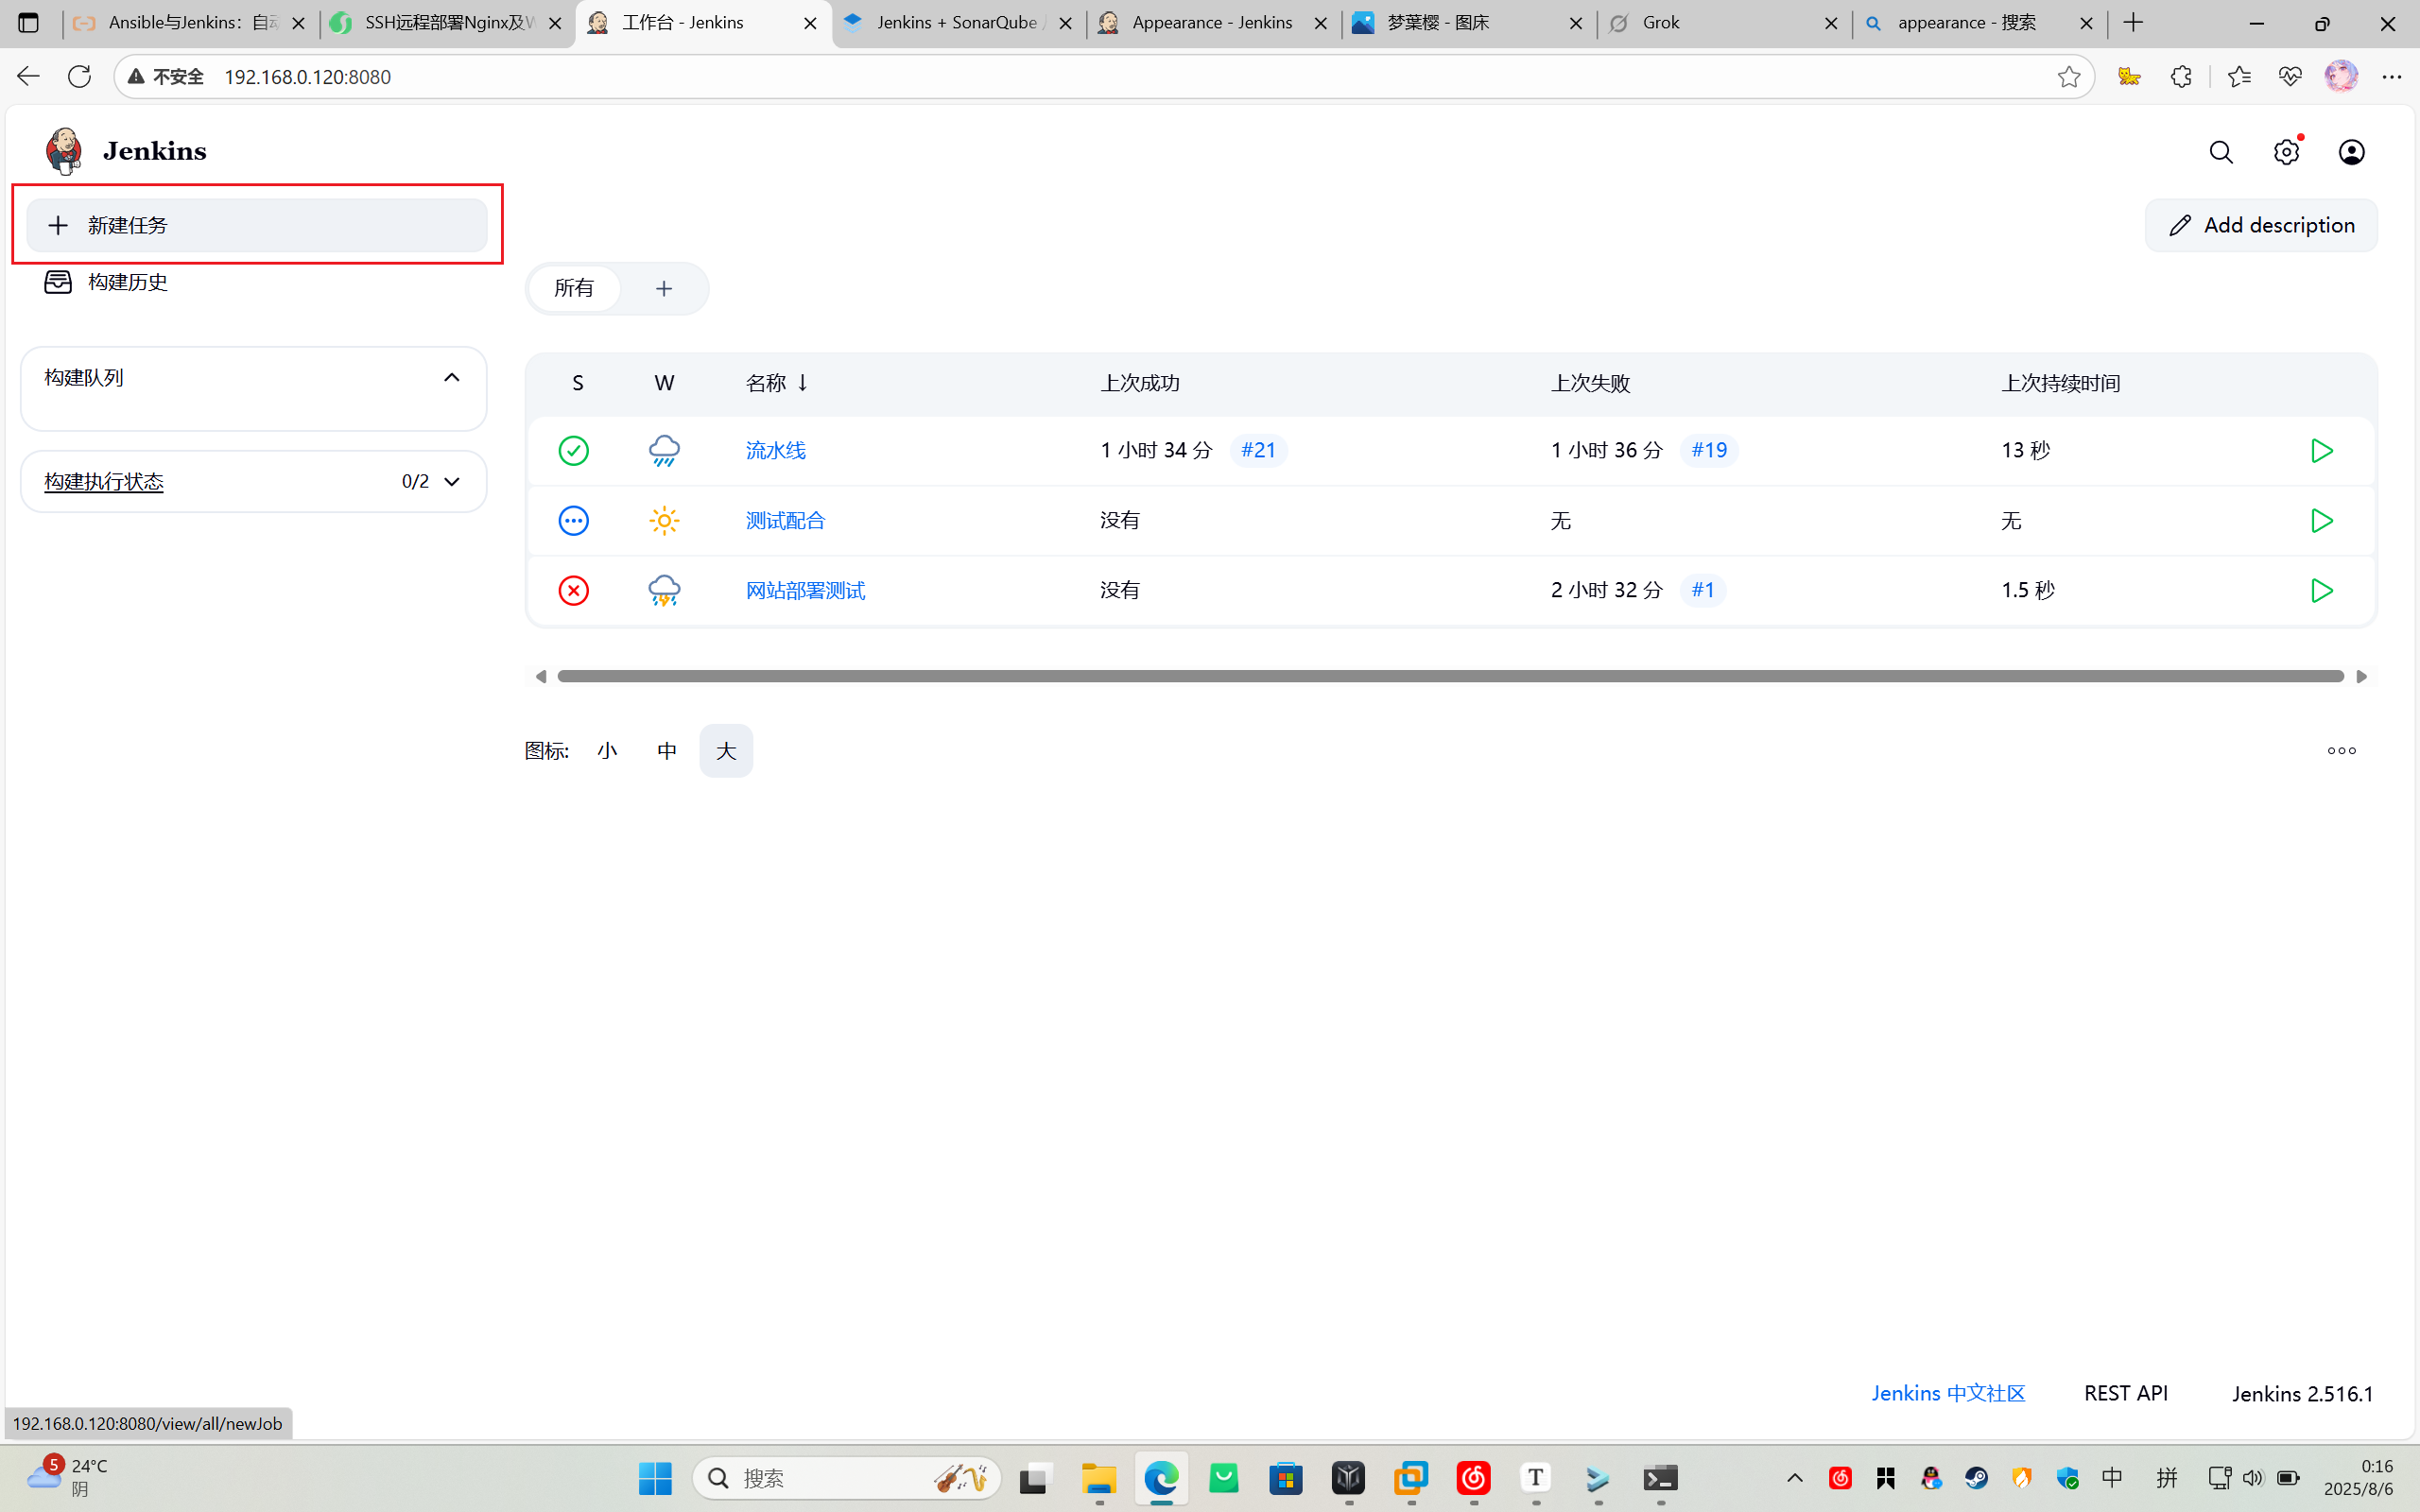The width and height of the screenshot is (2420, 1512).
Task: Switch to the 梦葉樱 - 图床 browser tab
Action: coord(1469,23)
